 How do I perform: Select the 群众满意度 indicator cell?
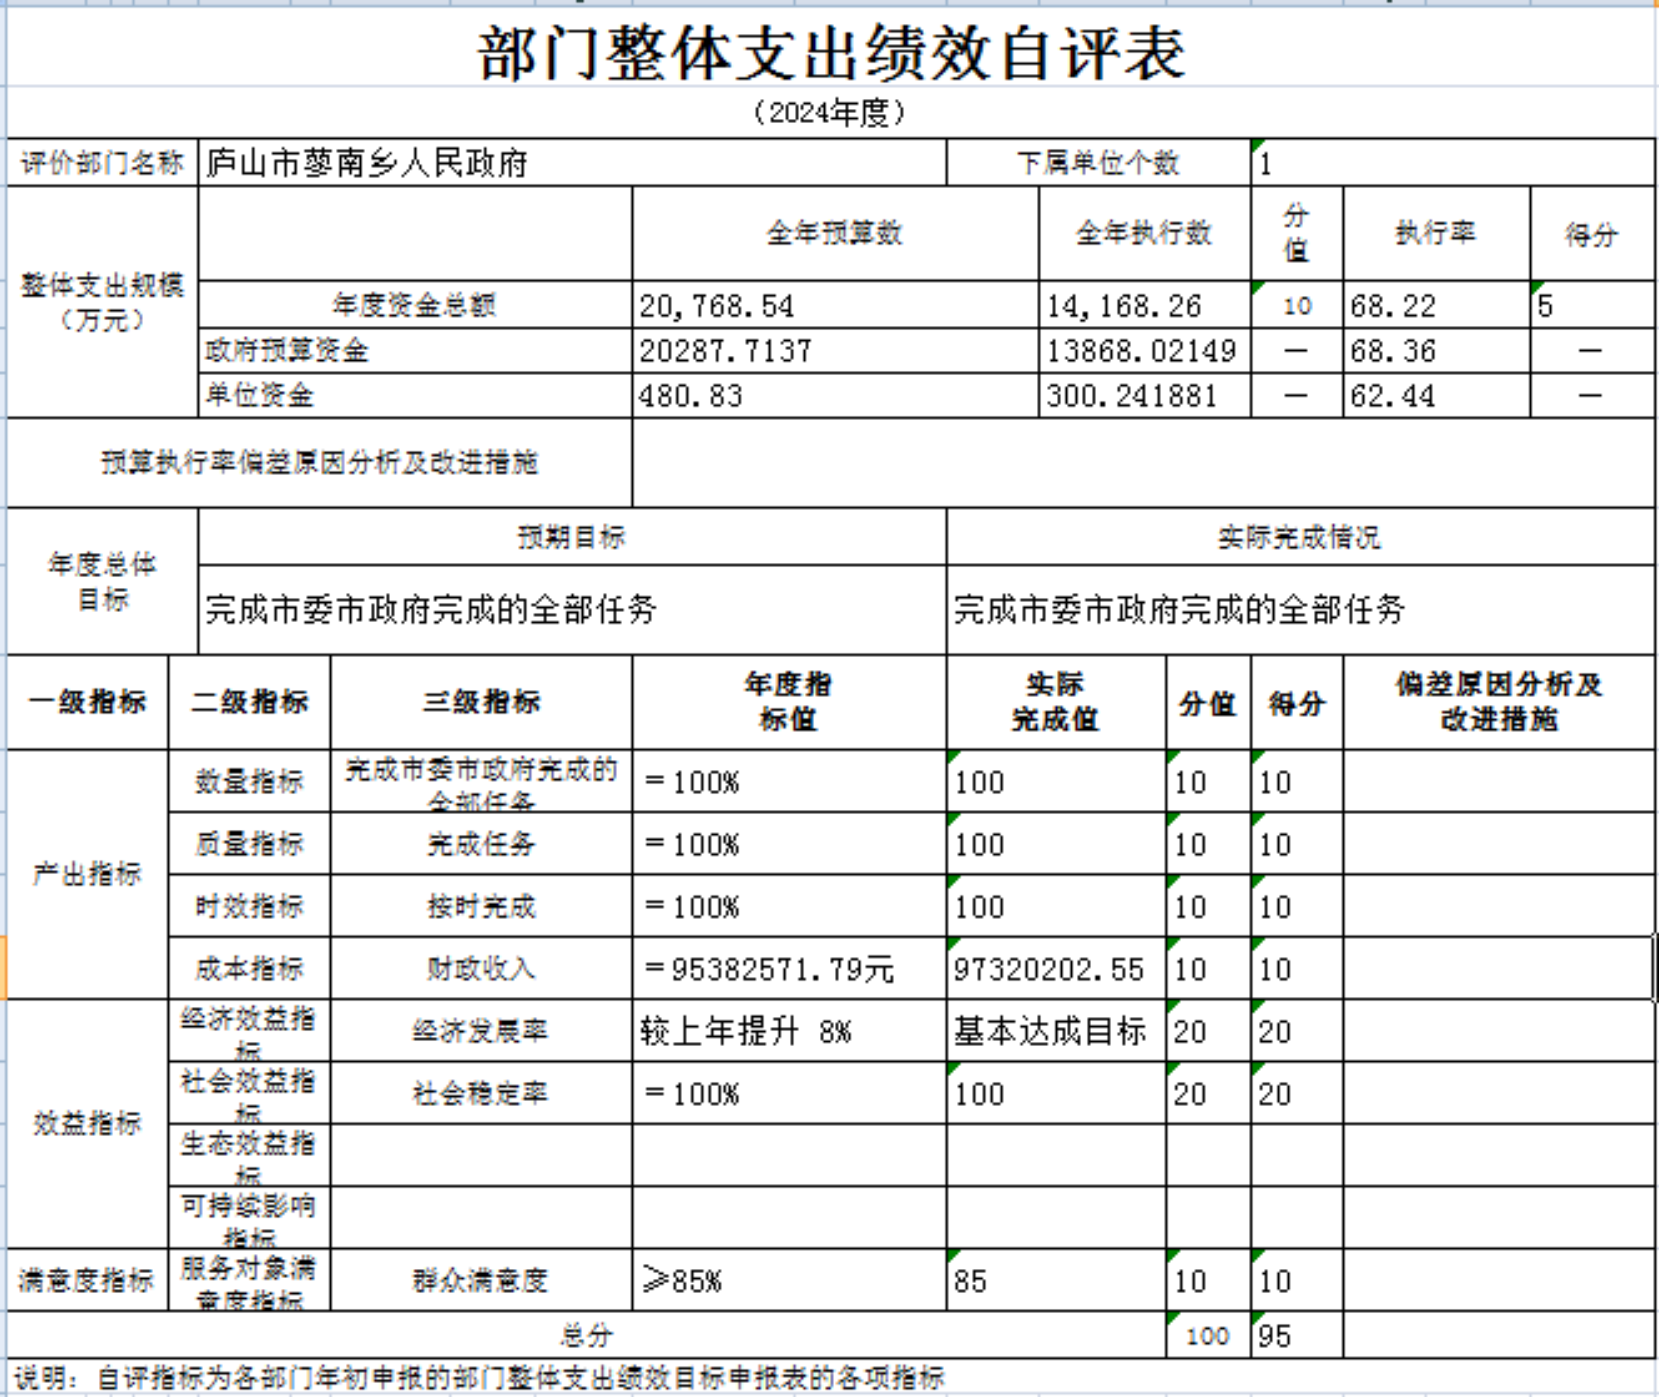click(481, 1280)
